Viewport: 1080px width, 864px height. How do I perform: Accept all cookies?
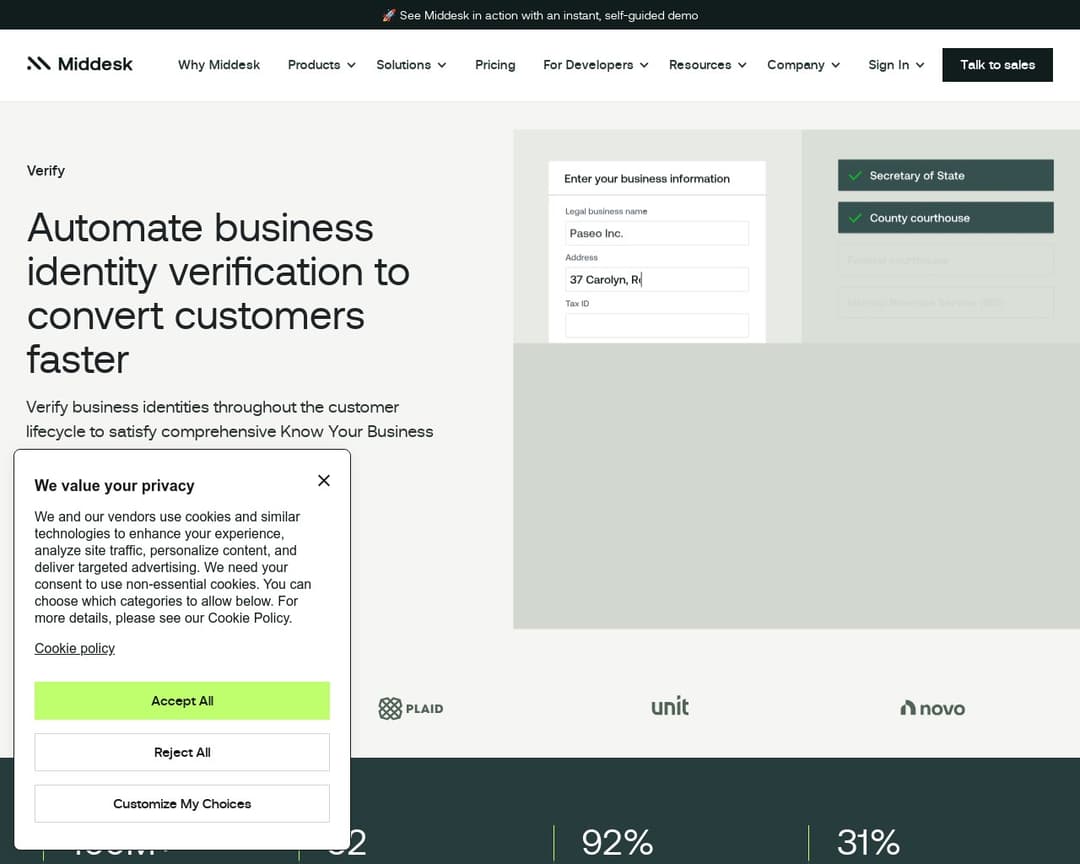point(182,701)
